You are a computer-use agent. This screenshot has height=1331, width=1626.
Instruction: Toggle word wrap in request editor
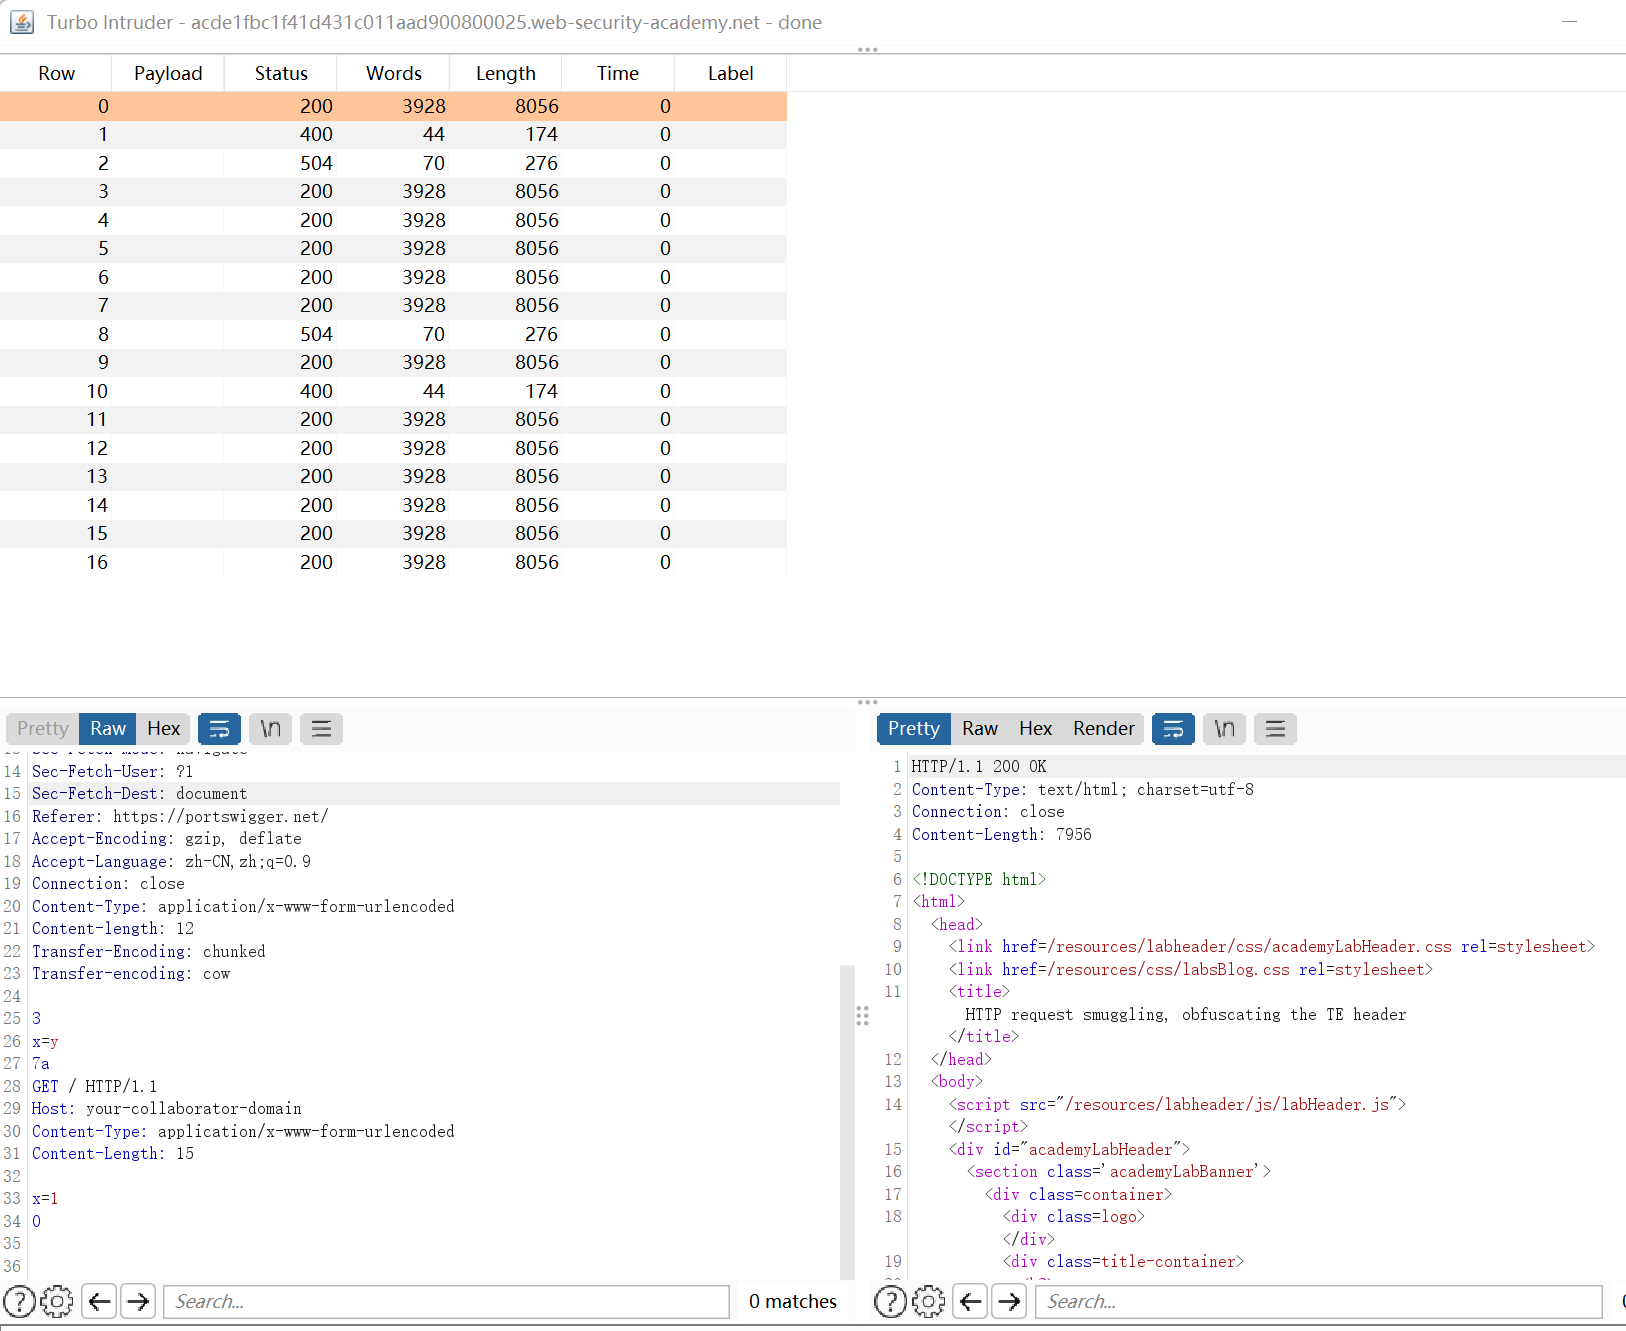click(x=219, y=729)
